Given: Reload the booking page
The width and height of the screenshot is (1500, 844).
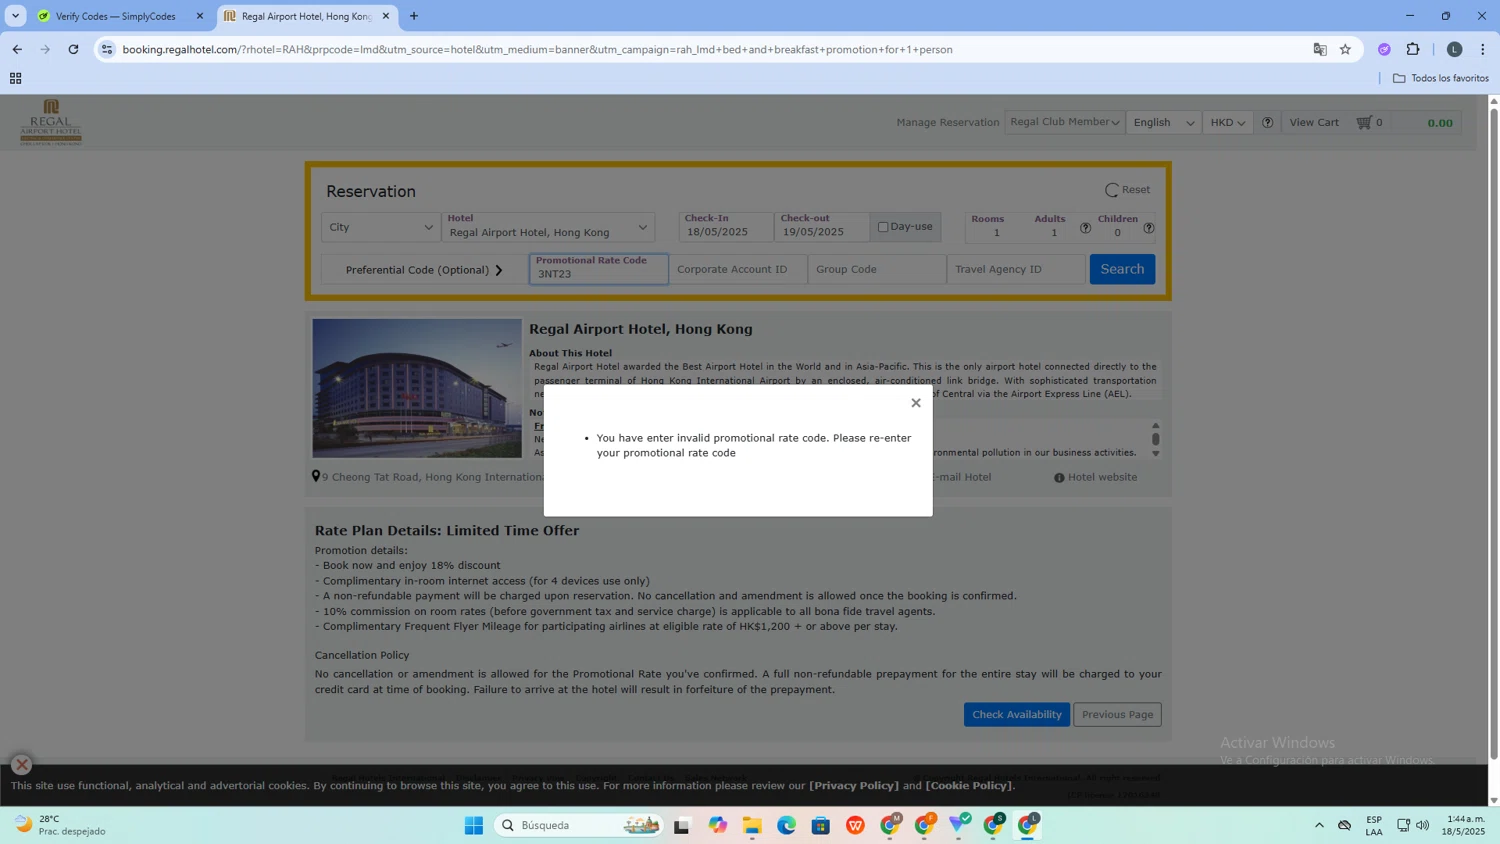Looking at the screenshot, I should pyautogui.click(x=73, y=49).
